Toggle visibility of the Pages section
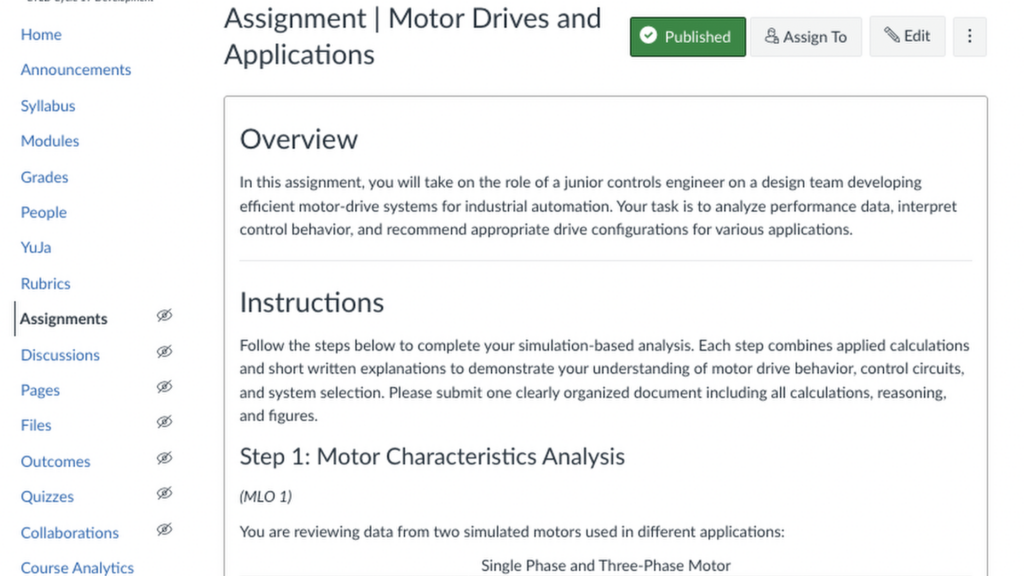Image resolution: width=1024 pixels, height=576 pixels. (164, 387)
